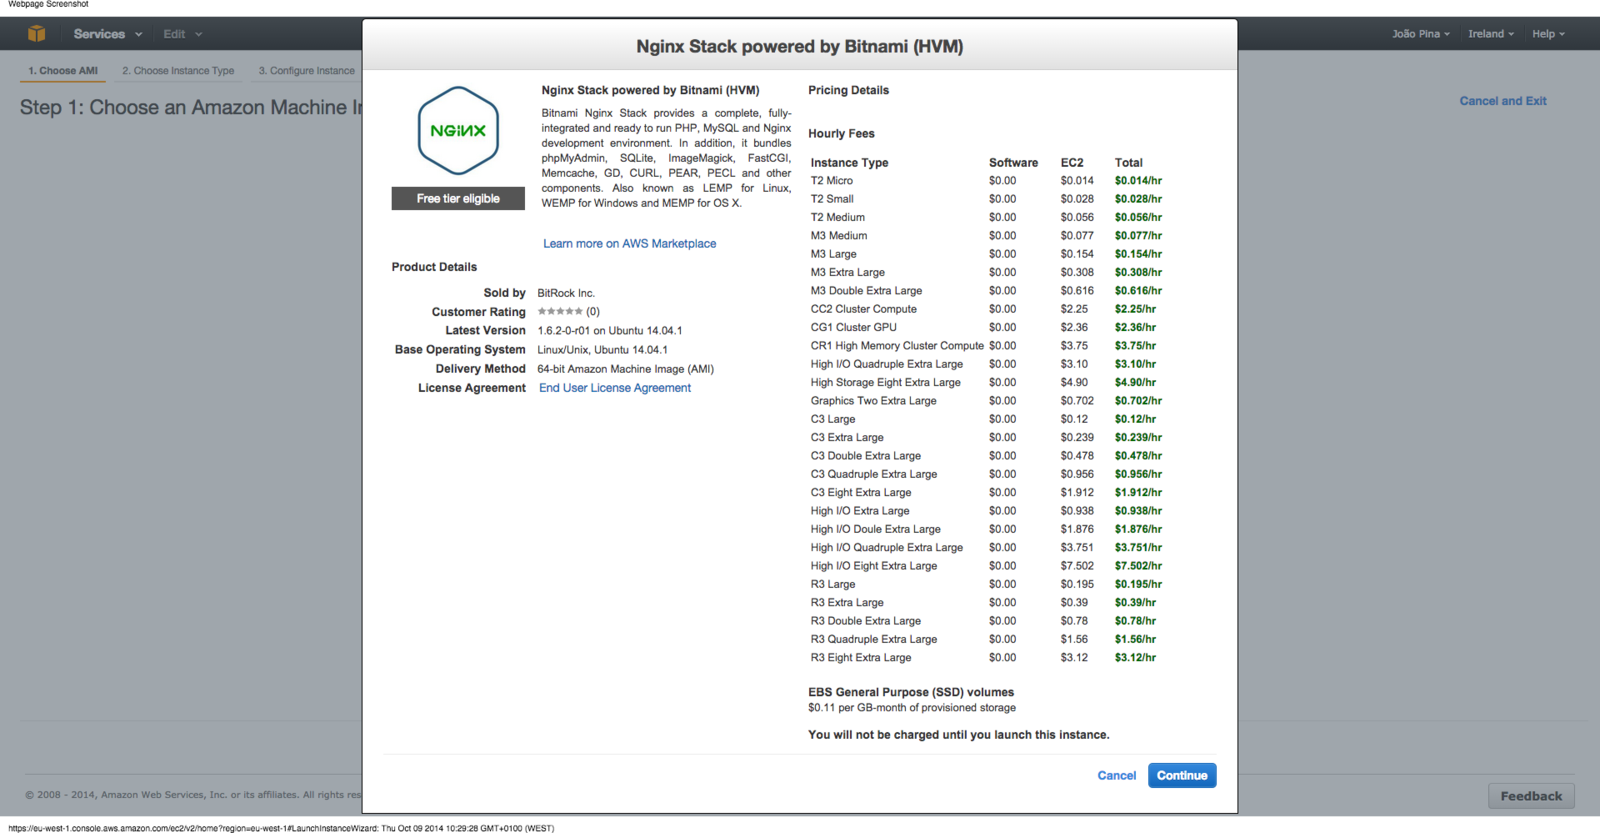Click the Nginx hexagon logo
The width and height of the screenshot is (1600, 833).
pos(458,131)
